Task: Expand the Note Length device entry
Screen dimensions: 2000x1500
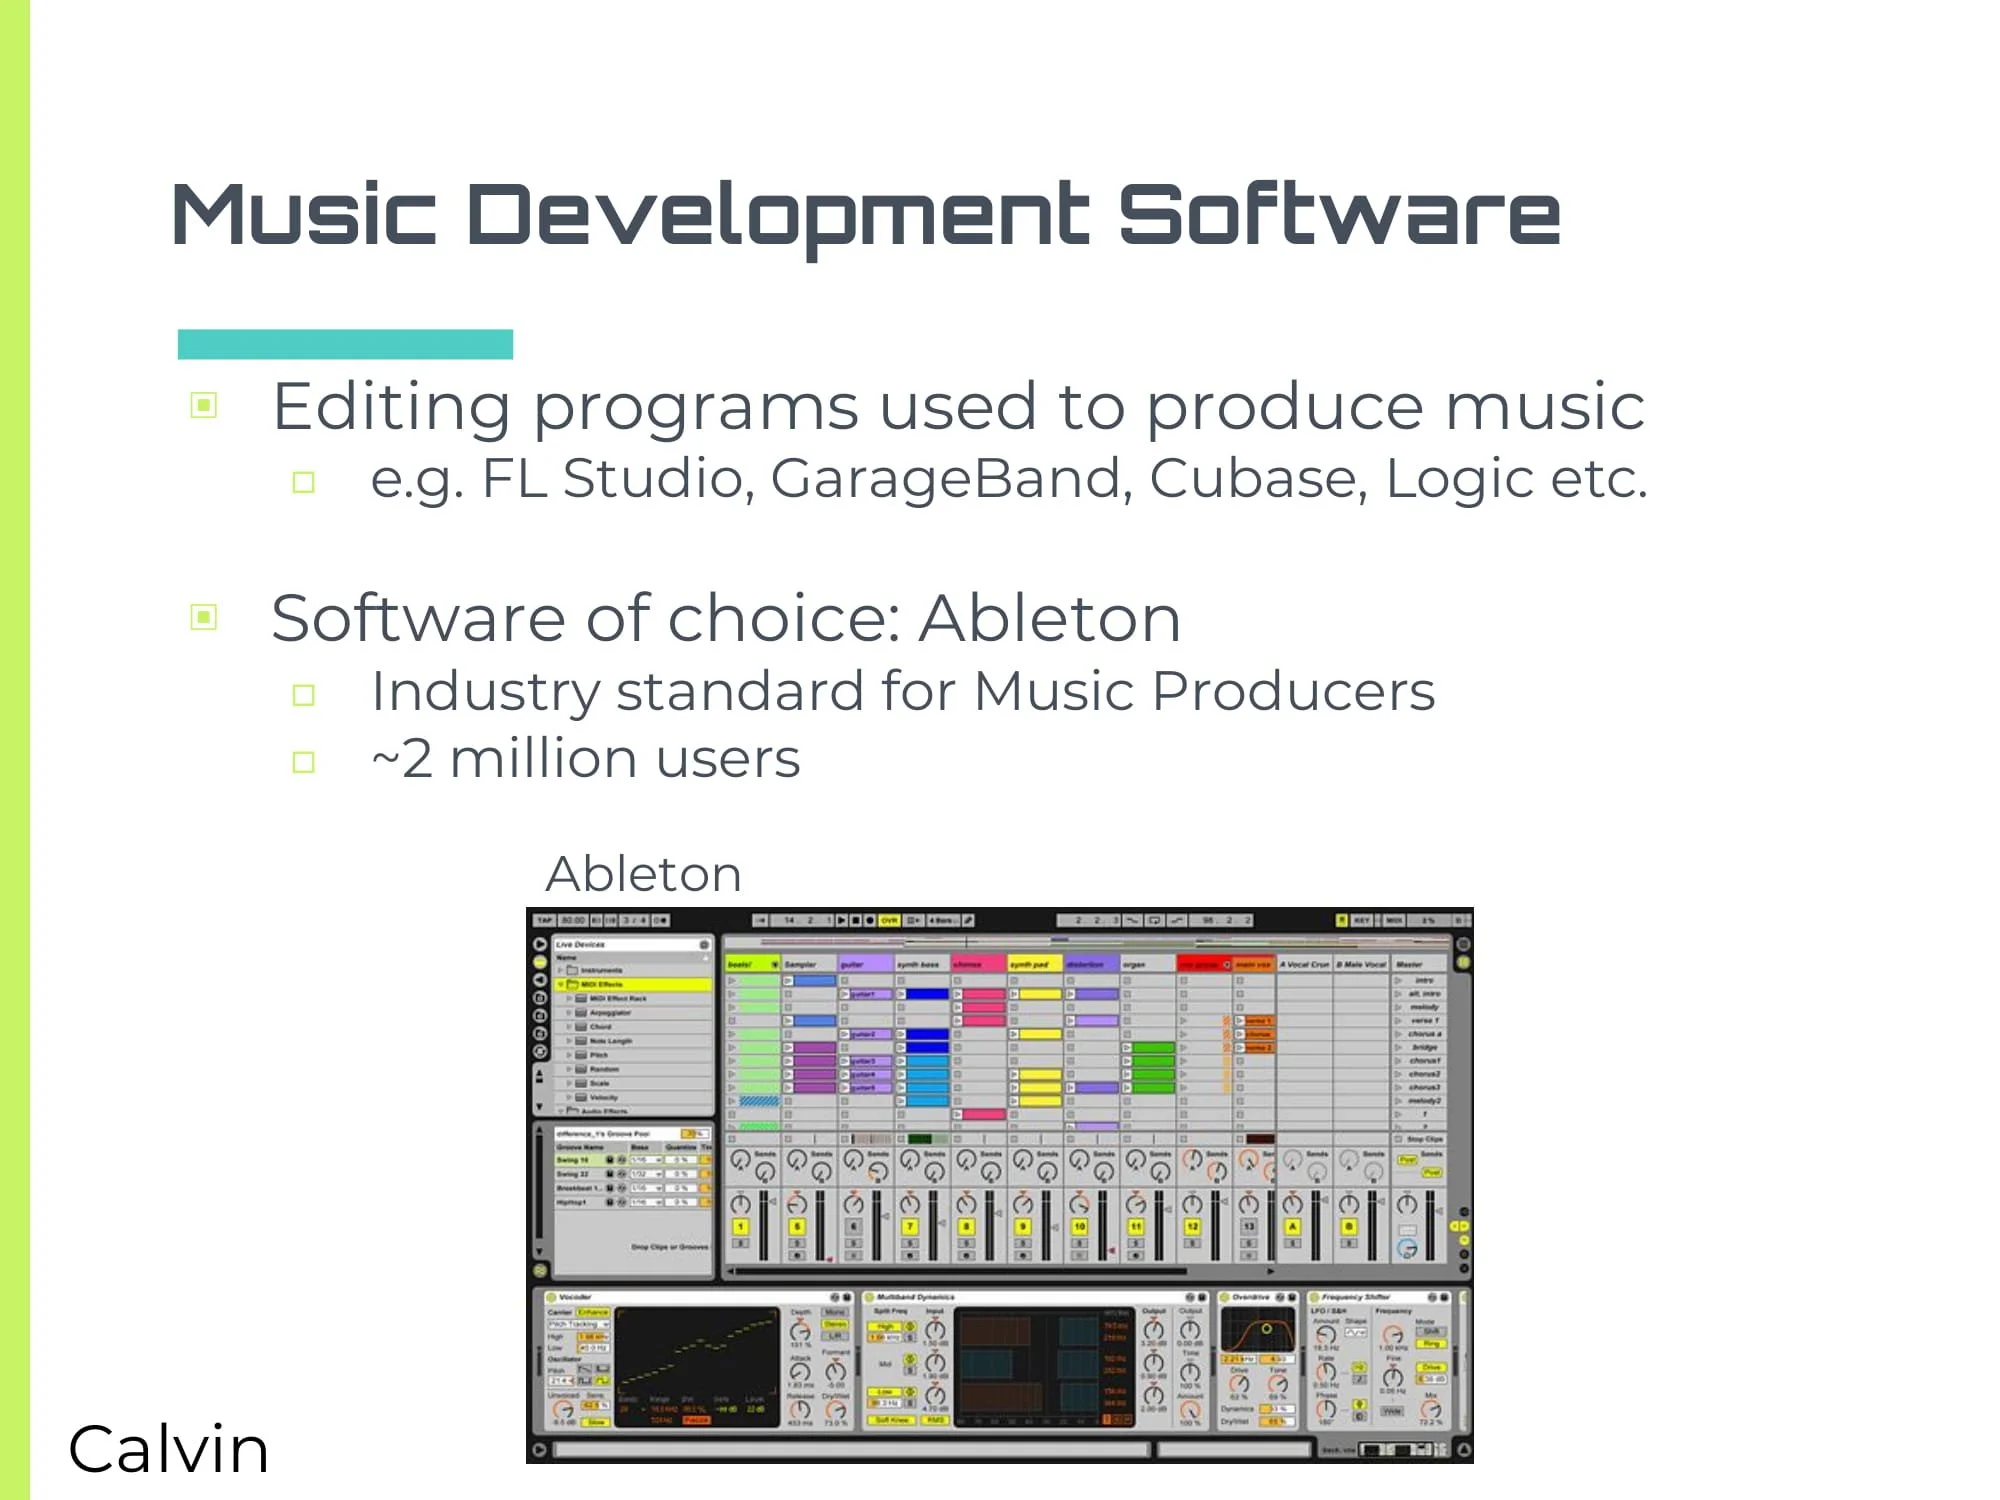Action: [x=570, y=1041]
